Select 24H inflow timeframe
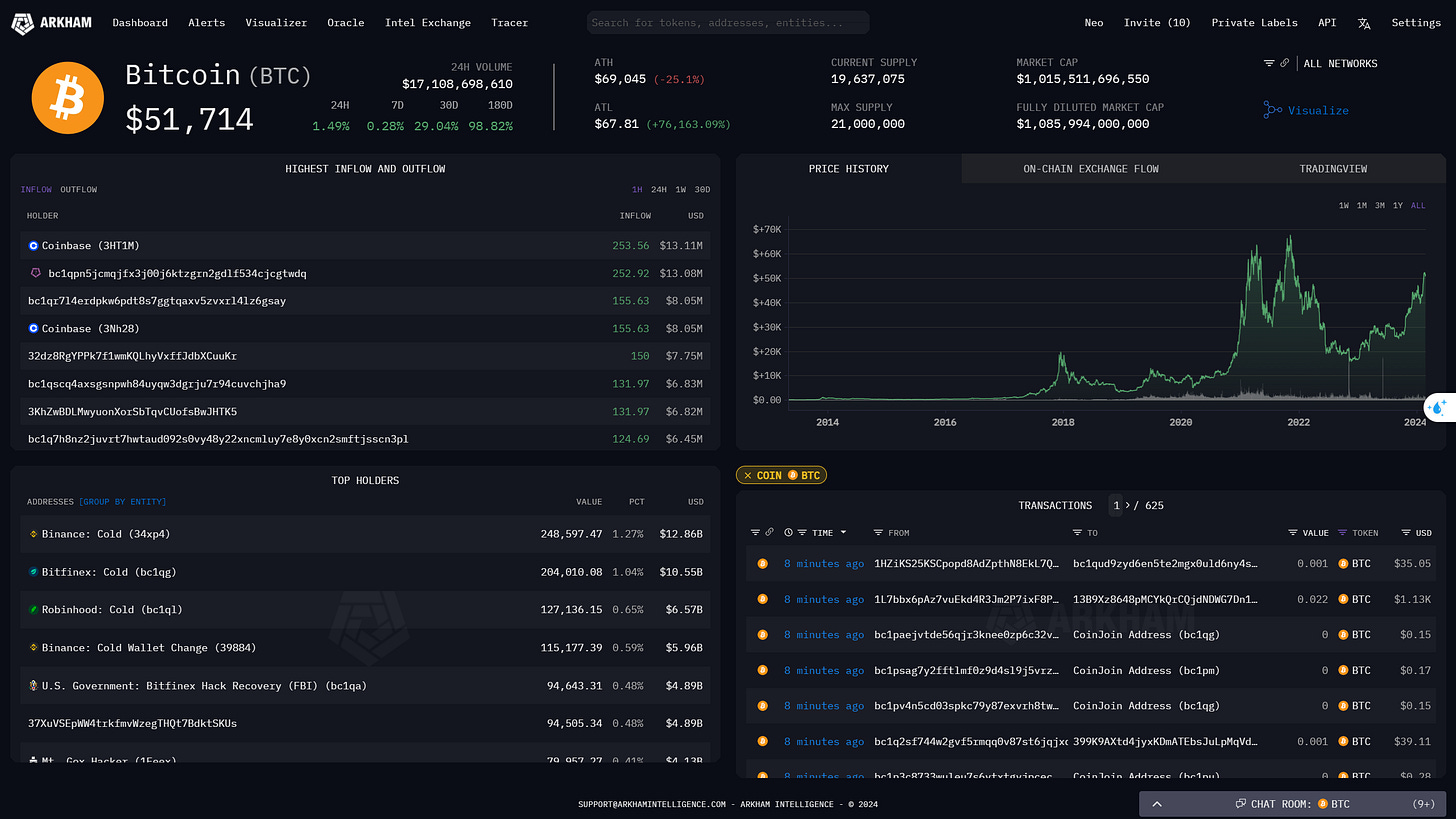The width and height of the screenshot is (1456, 819). pos(659,189)
